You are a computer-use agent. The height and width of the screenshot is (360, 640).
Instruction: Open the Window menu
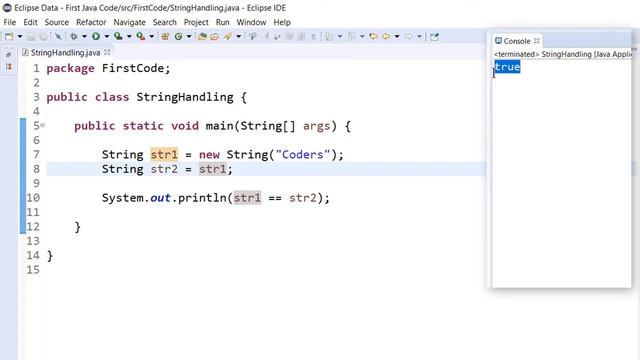[251, 22]
